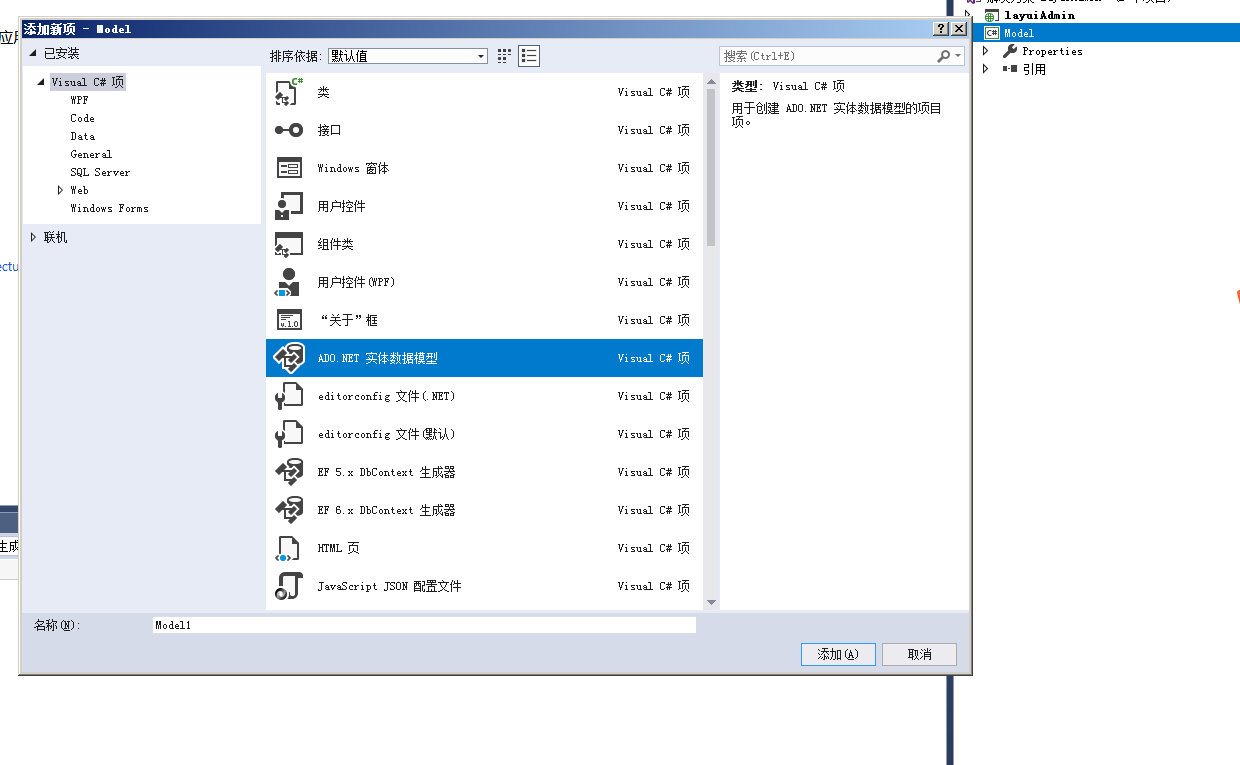
Task: Select editorconfig 文件(.NET) icon
Action: coord(288,396)
